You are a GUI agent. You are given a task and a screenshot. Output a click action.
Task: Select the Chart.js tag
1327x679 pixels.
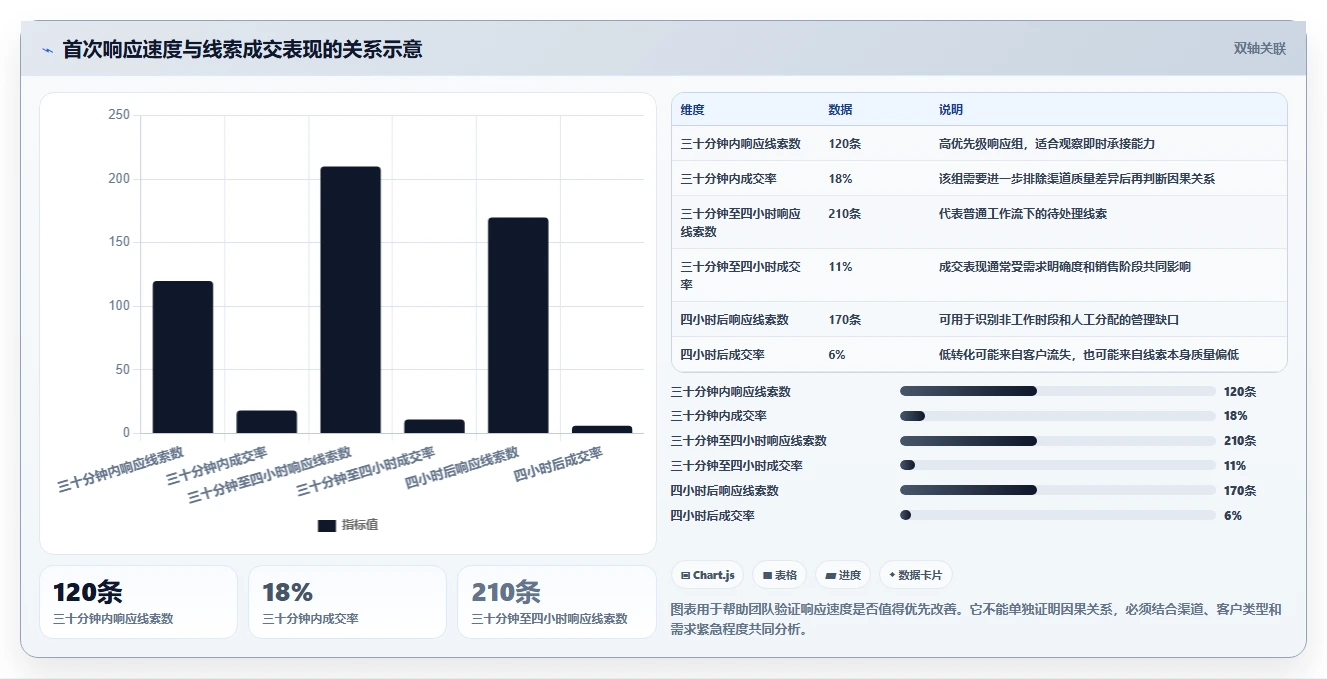[x=707, y=575]
